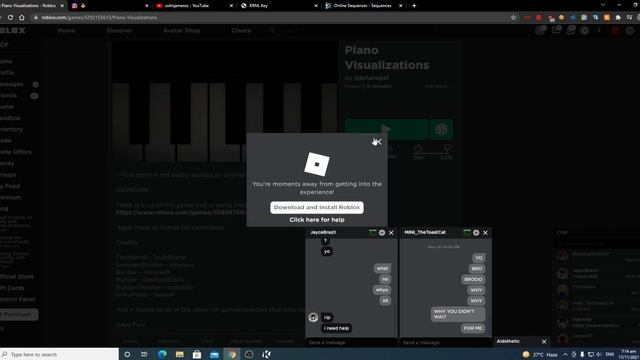The height and width of the screenshot is (360, 640).
Task: Close the Aidsthetic collapsed chat tab
Action: point(544,342)
